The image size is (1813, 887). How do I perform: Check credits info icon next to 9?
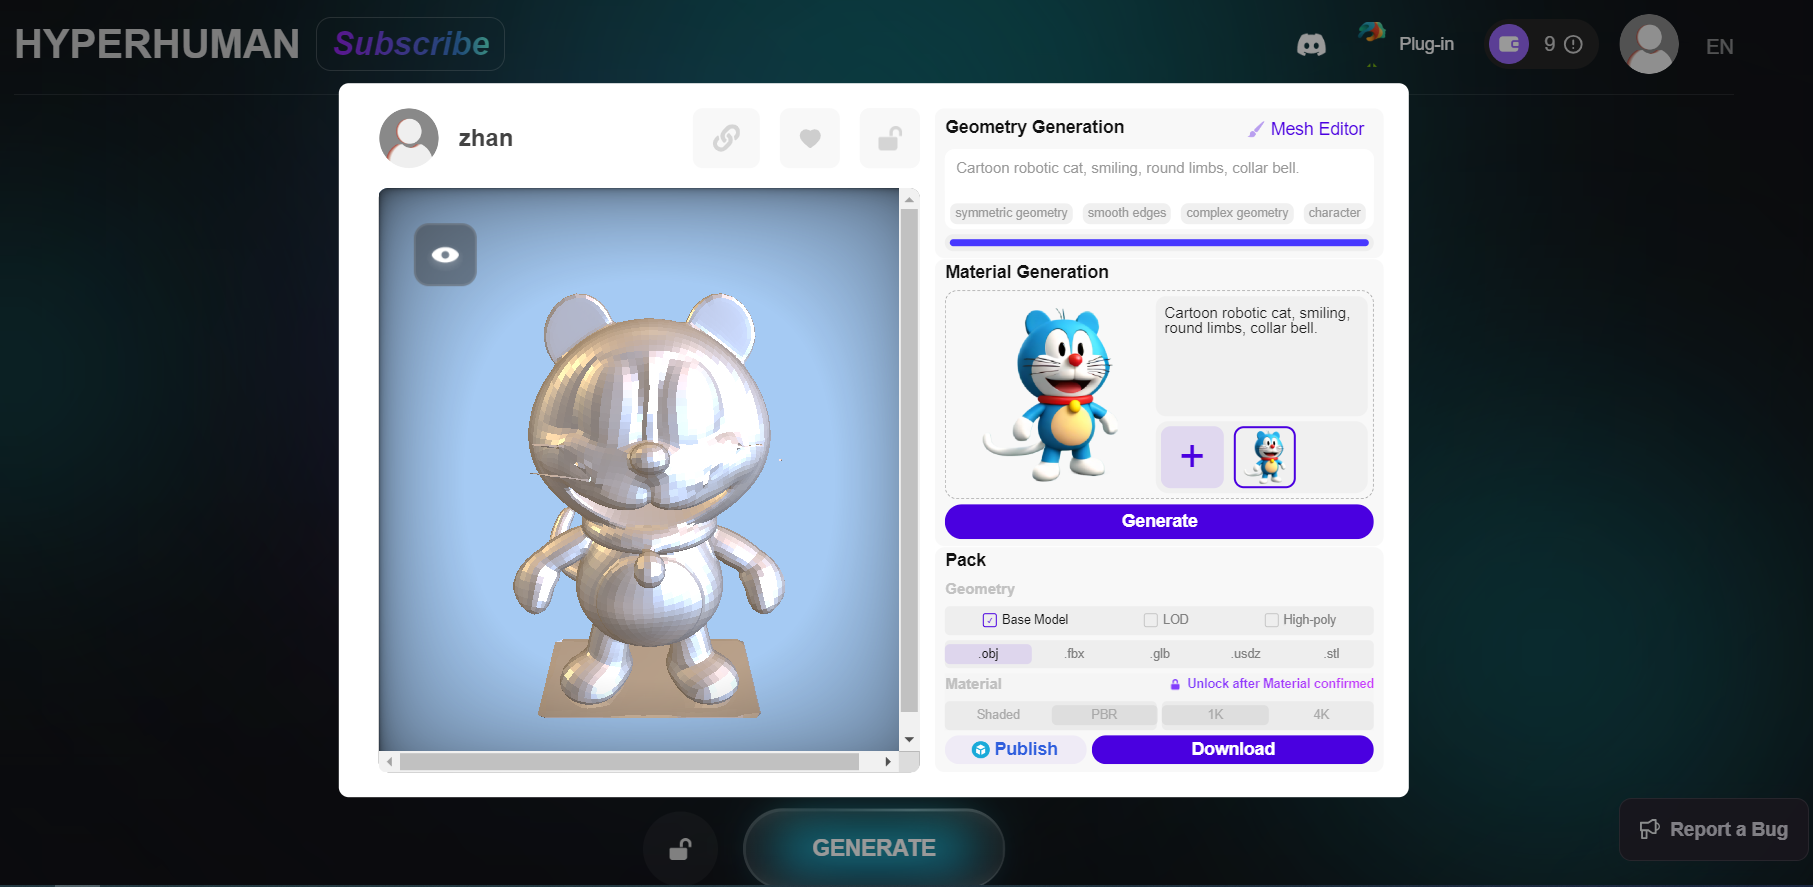click(x=1573, y=44)
